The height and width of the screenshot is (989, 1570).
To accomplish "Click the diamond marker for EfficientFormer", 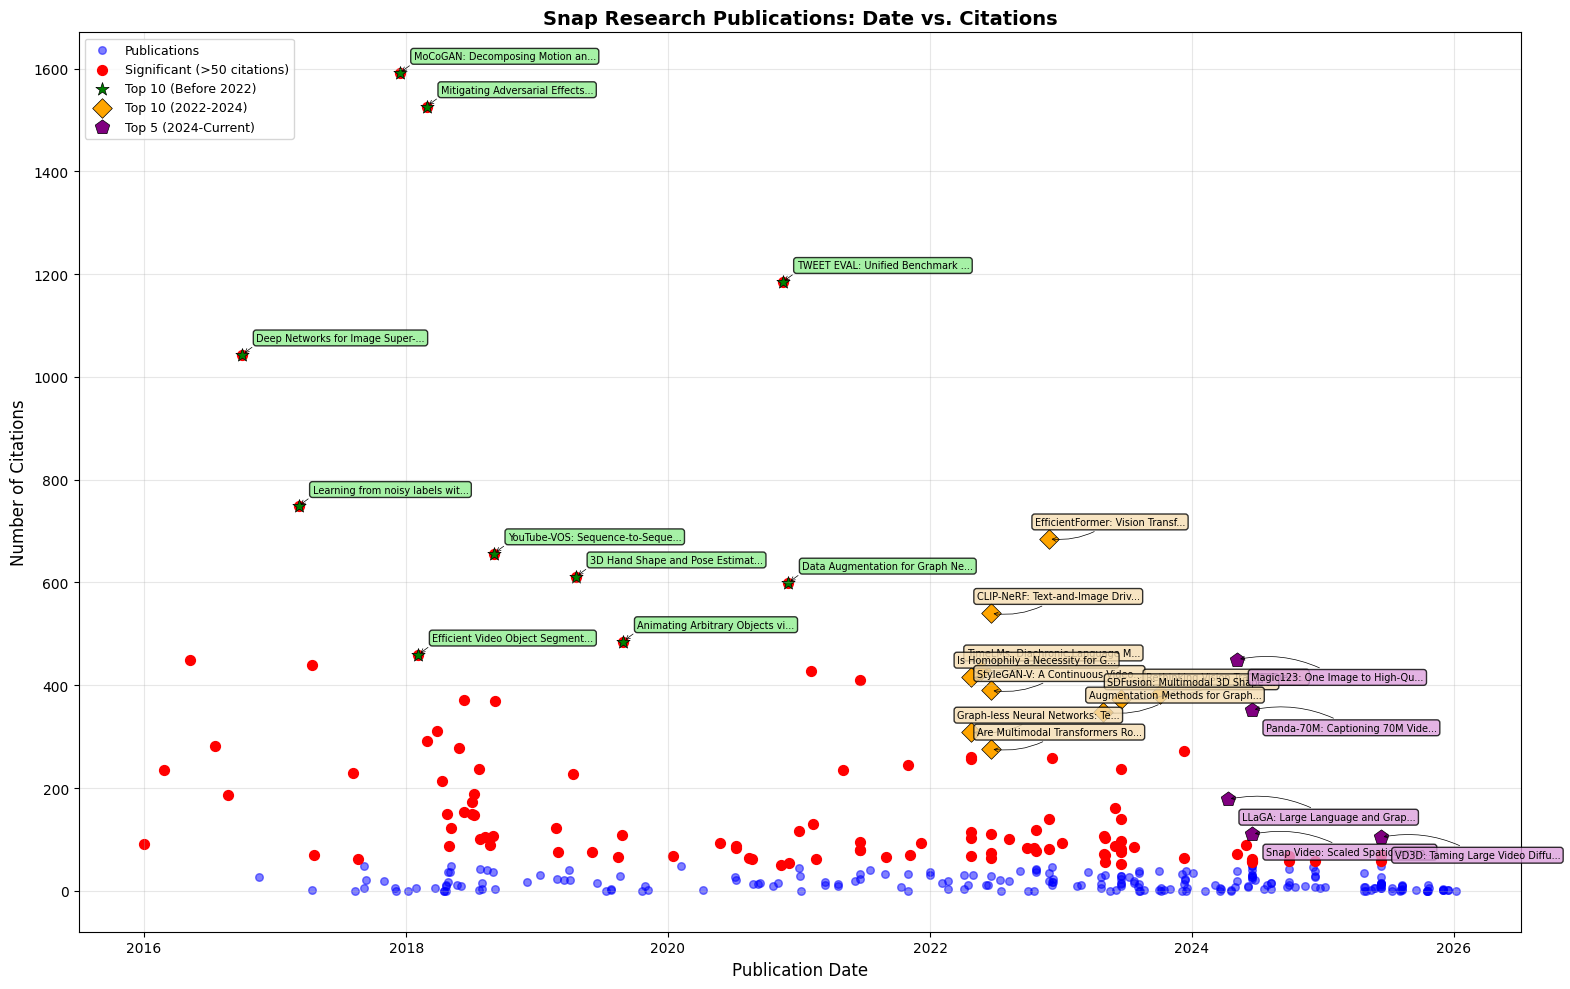I will coord(1049,539).
